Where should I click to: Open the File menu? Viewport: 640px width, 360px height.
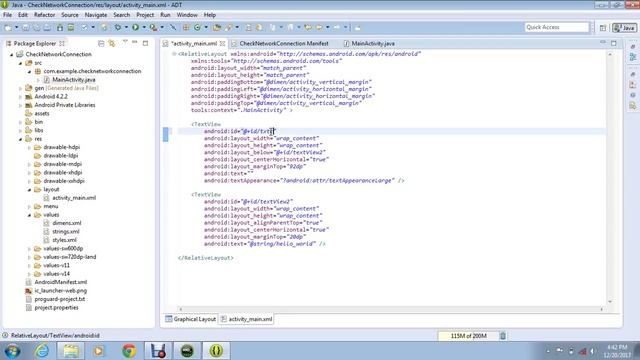pyautogui.click(x=7, y=15)
